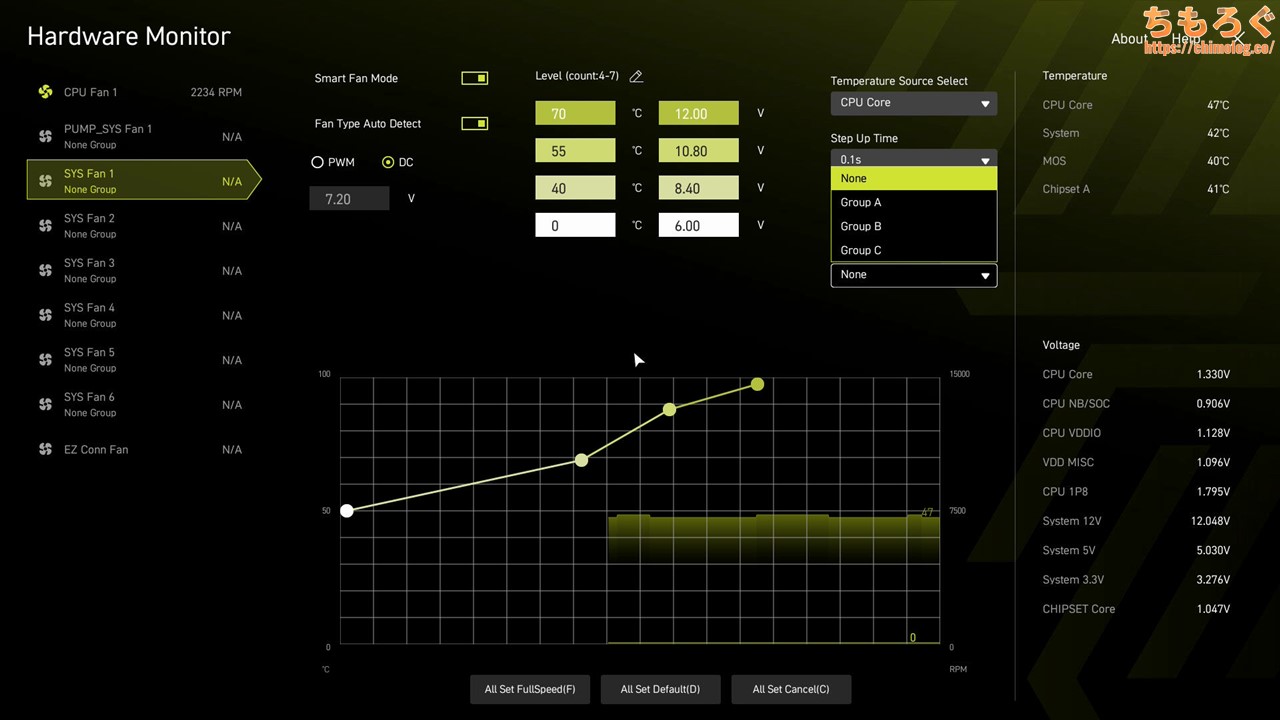Click the SYS Fan 2 fan icon
1280x720 pixels.
click(45, 226)
